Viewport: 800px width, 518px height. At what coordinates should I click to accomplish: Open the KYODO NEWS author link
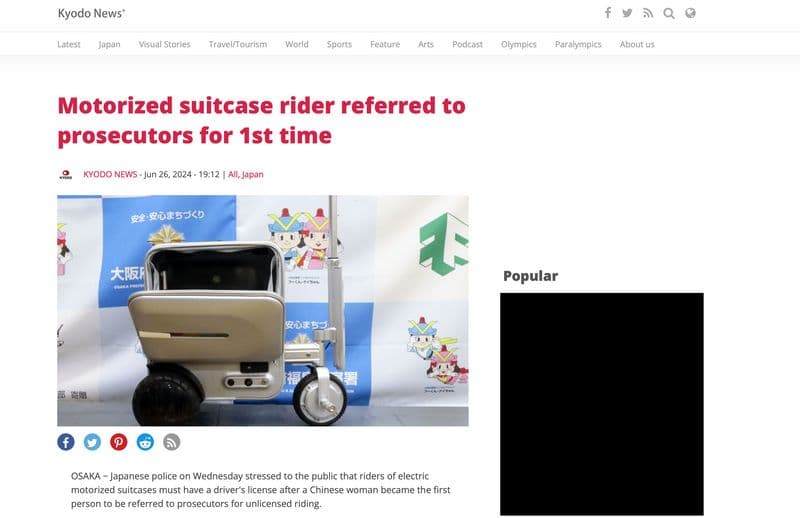click(x=110, y=174)
